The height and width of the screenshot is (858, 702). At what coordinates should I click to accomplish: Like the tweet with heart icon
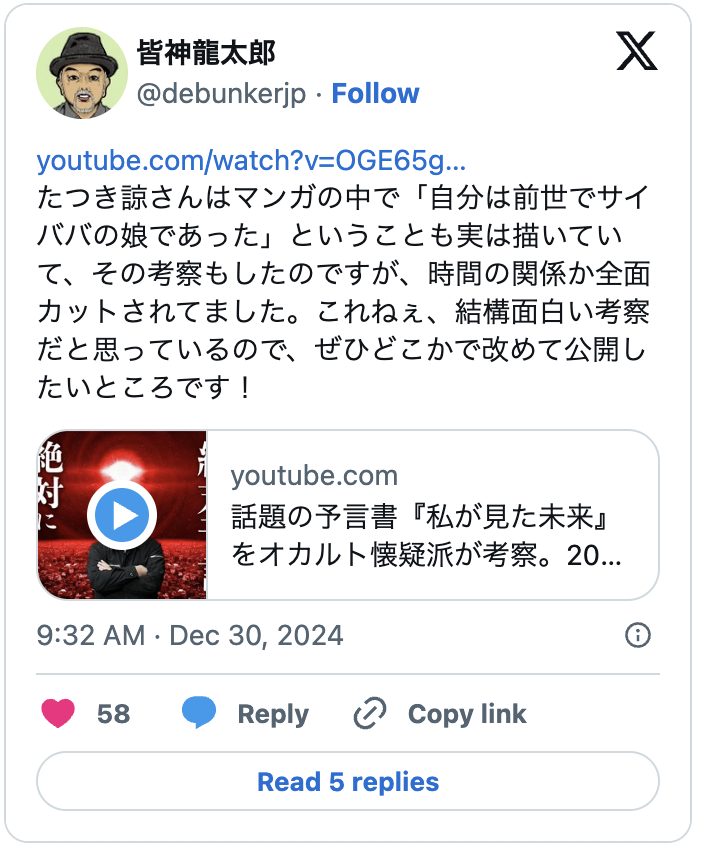pyautogui.click(x=59, y=714)
